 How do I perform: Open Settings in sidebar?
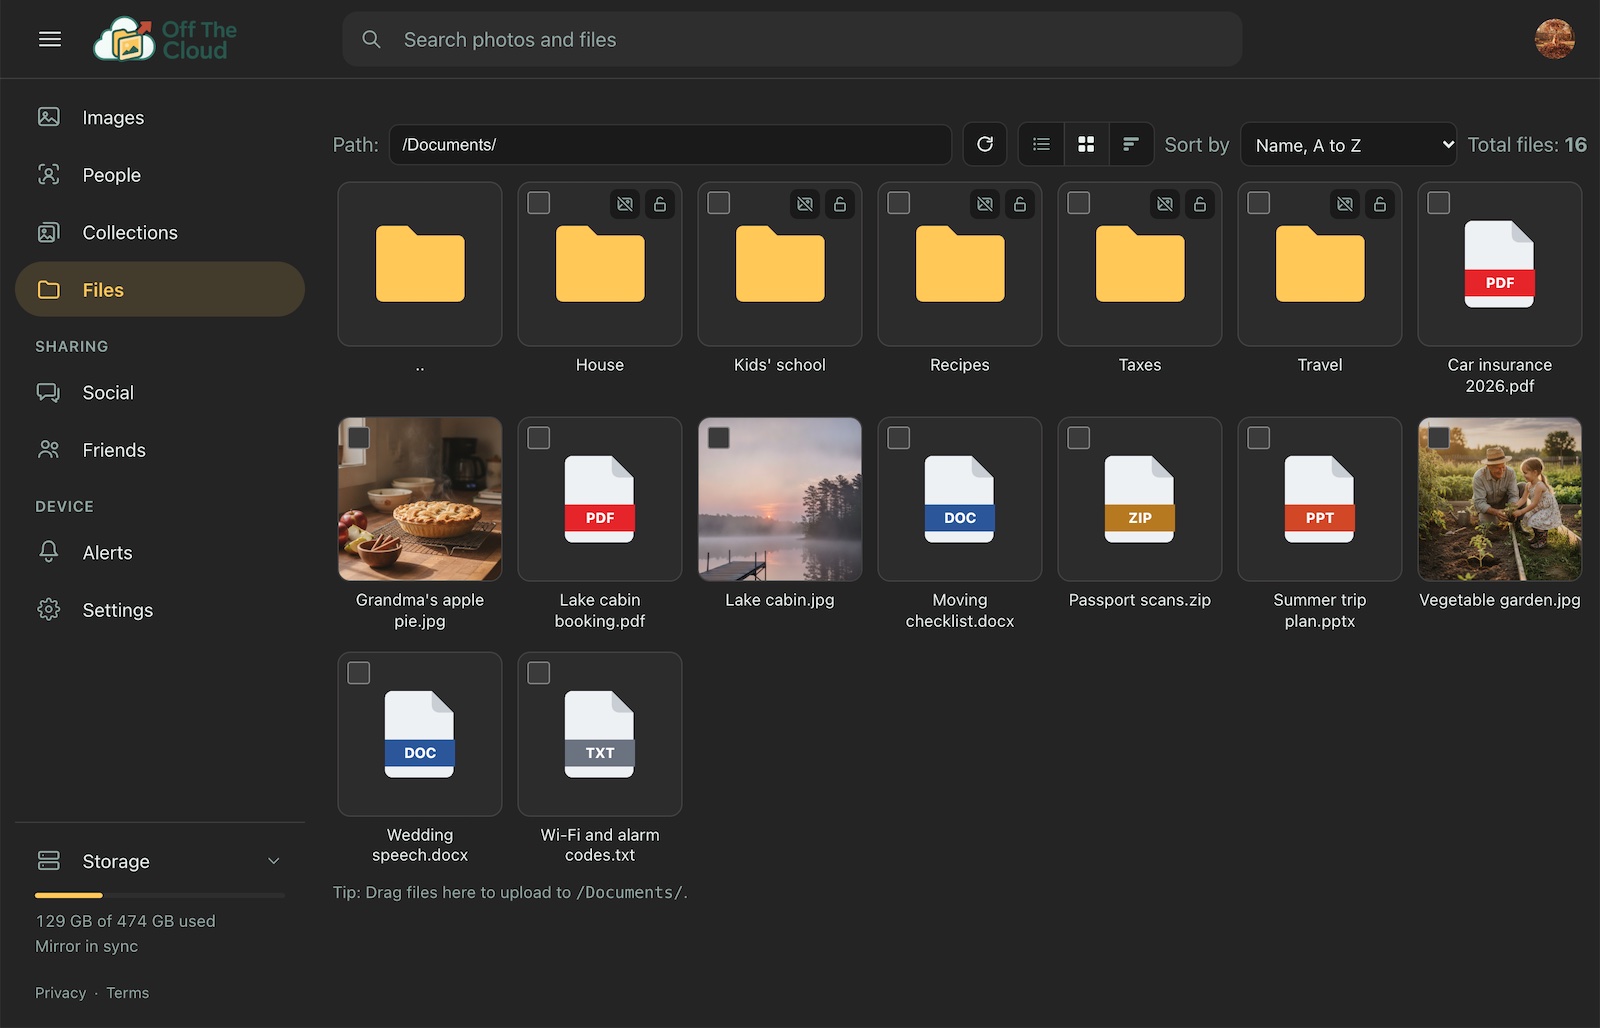[x=160, y=610]
